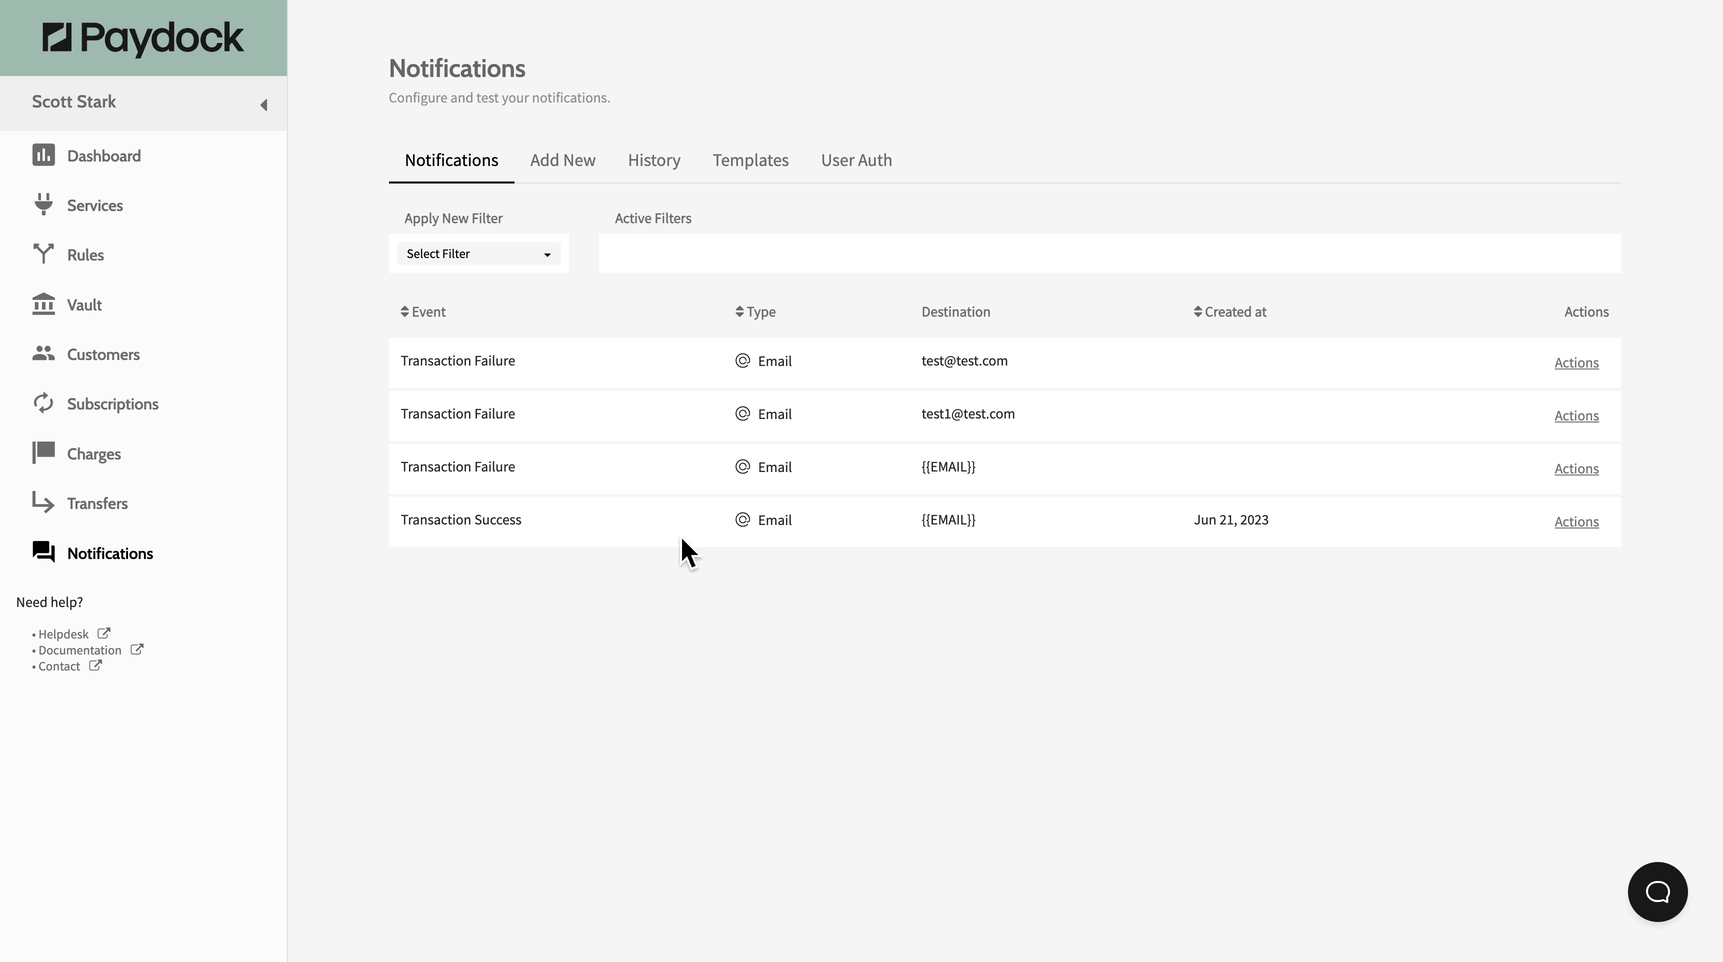Collapse sidebar using arrow beside Scott Stark
The image size is (1723, 962).
pos(264,105)
